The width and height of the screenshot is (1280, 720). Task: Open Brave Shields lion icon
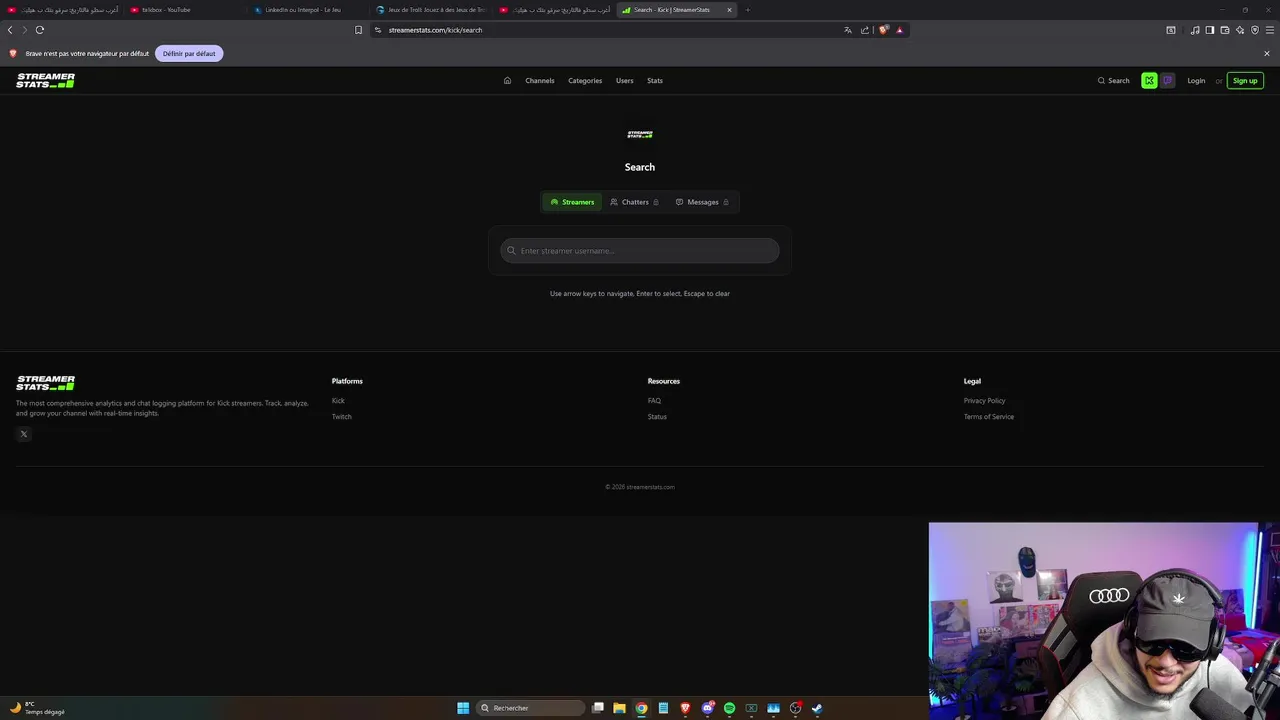tap(883, 30)
